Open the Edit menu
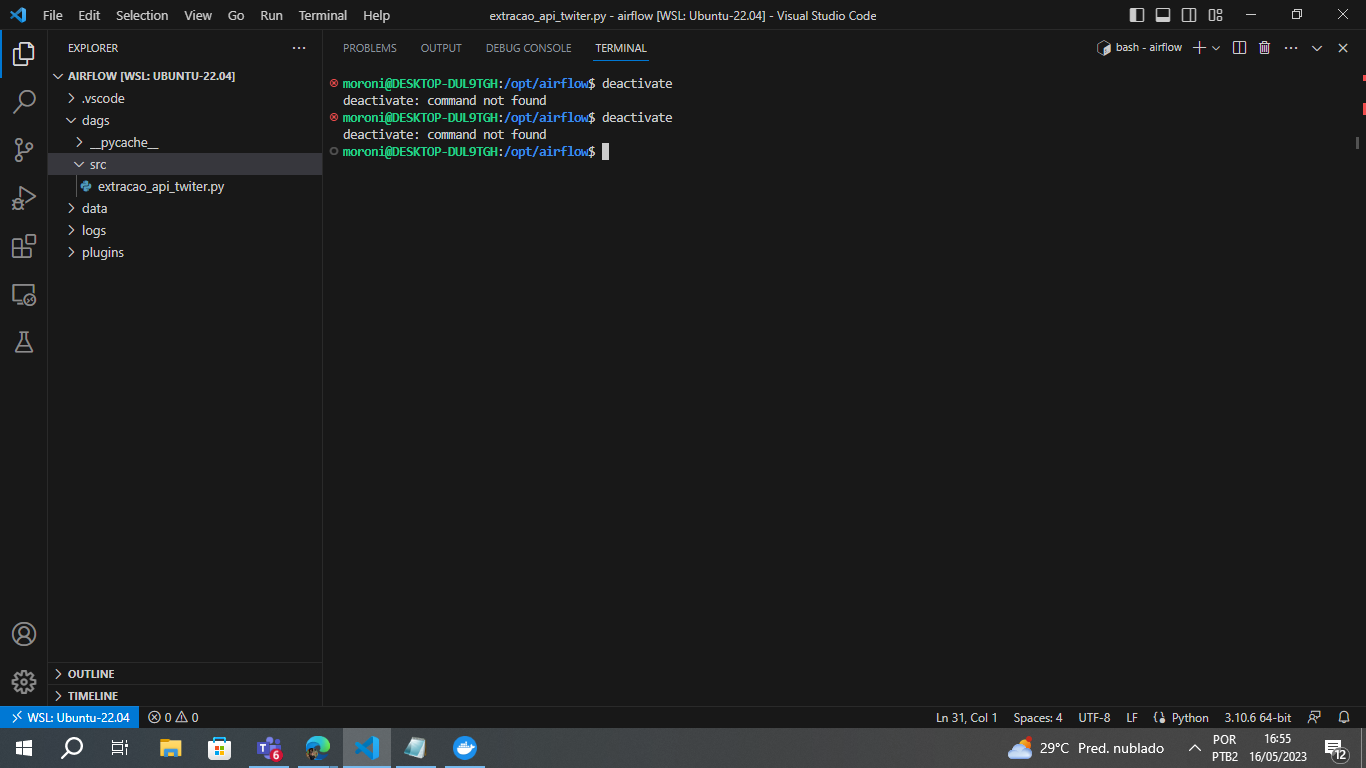Screen dimensions: 1366x768 tap(89, 15)
